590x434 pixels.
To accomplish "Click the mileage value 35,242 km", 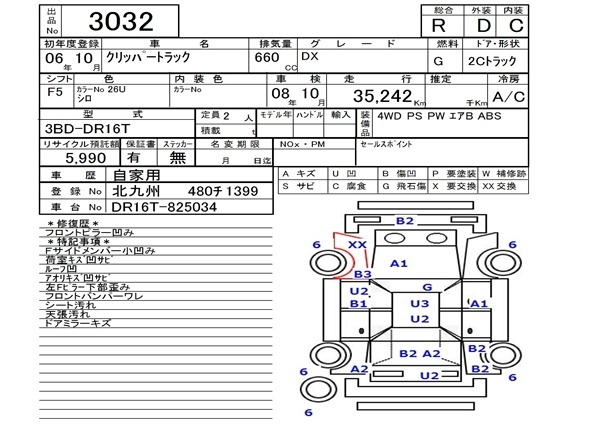I will [x=389, y=96].
